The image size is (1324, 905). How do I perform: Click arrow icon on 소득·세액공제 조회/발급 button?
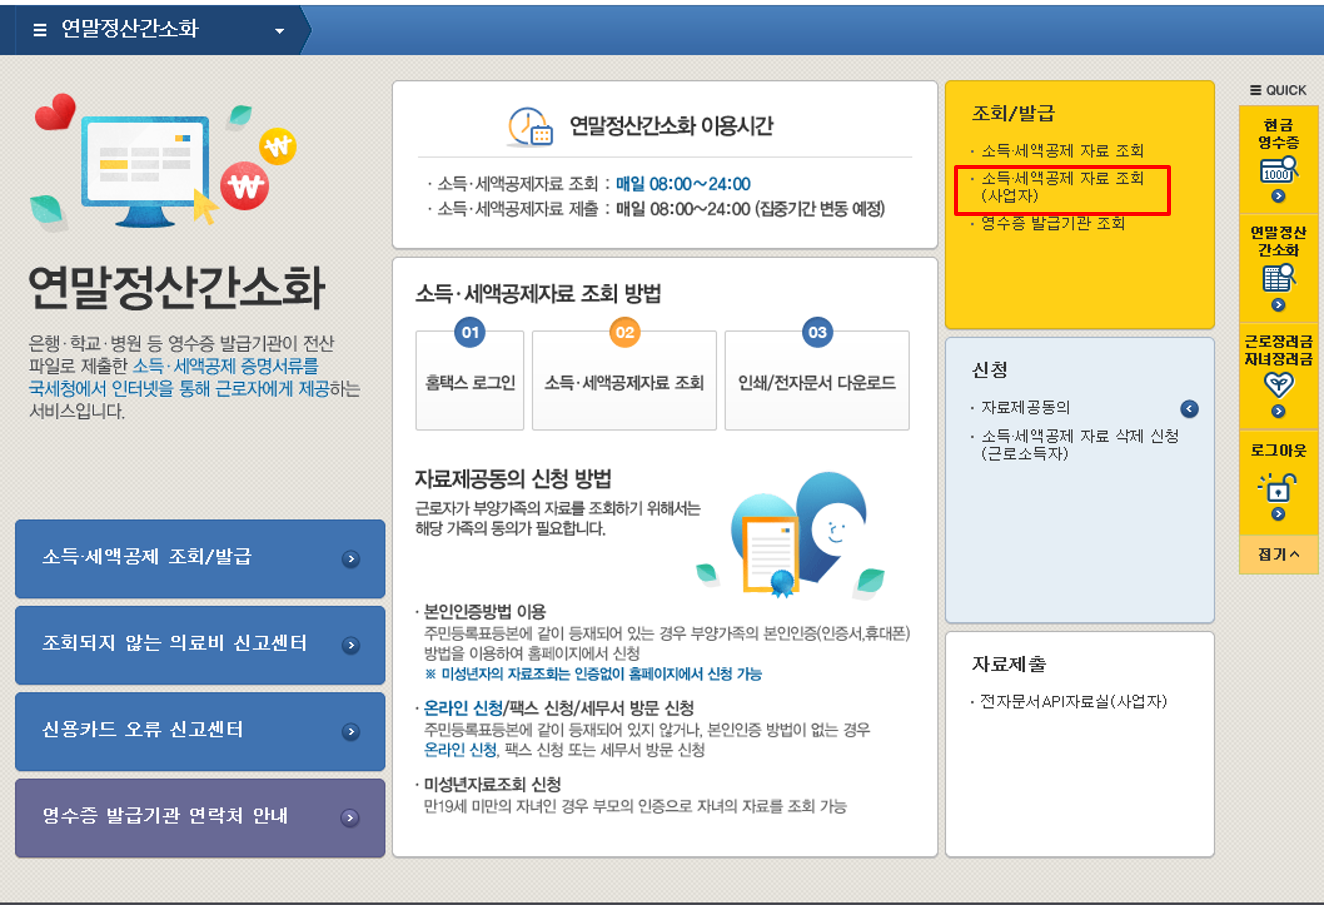click(350, 559)
